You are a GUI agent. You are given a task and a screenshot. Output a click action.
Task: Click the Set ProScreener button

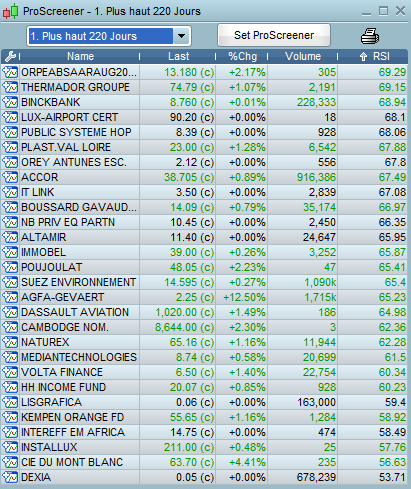[x=274, y=35]
